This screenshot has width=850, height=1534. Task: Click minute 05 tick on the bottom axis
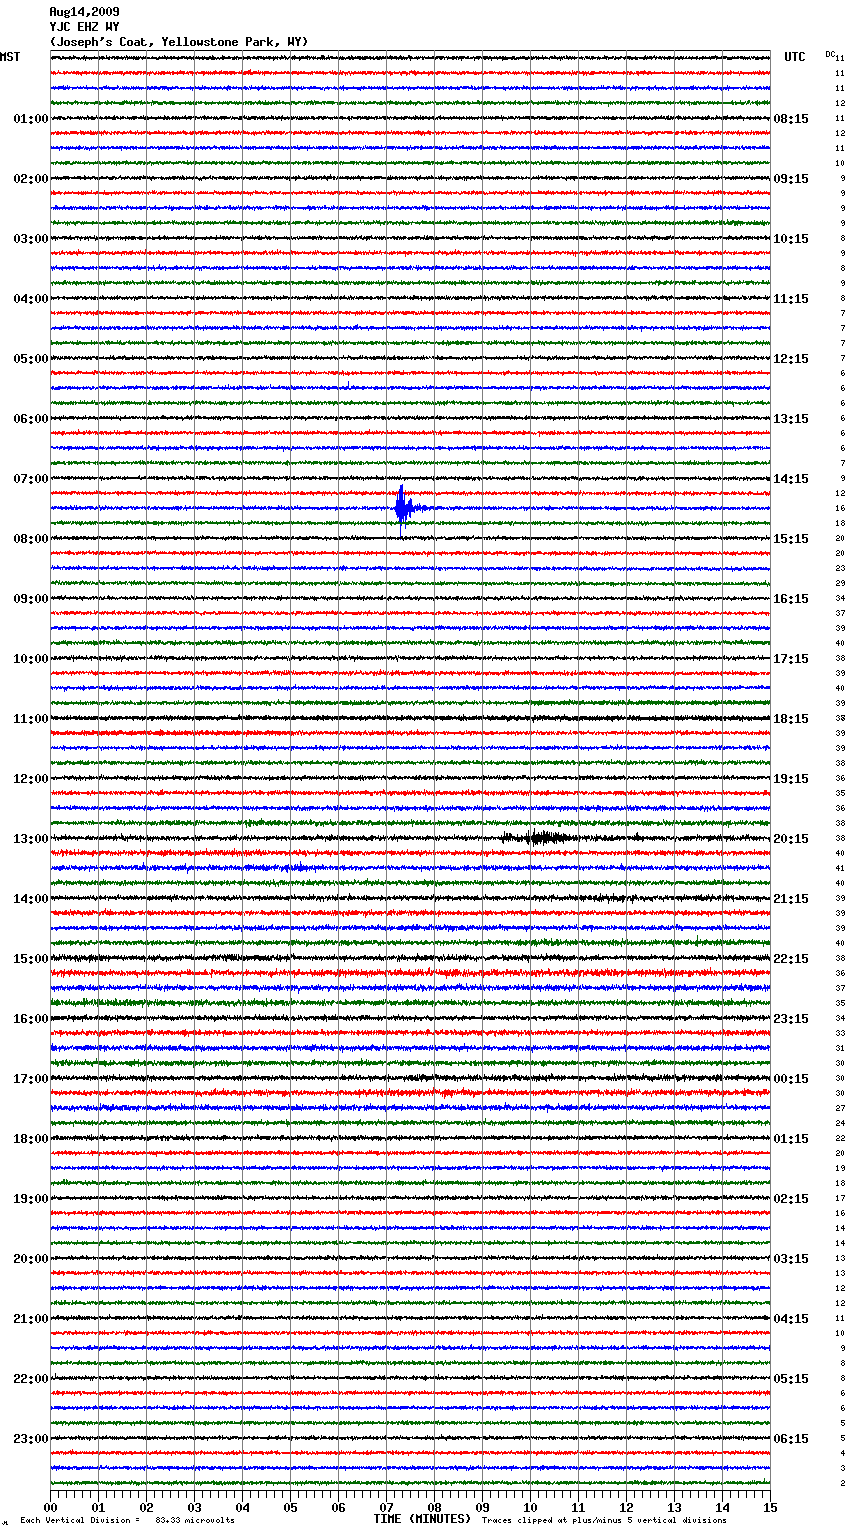[x=290, y=1507]
